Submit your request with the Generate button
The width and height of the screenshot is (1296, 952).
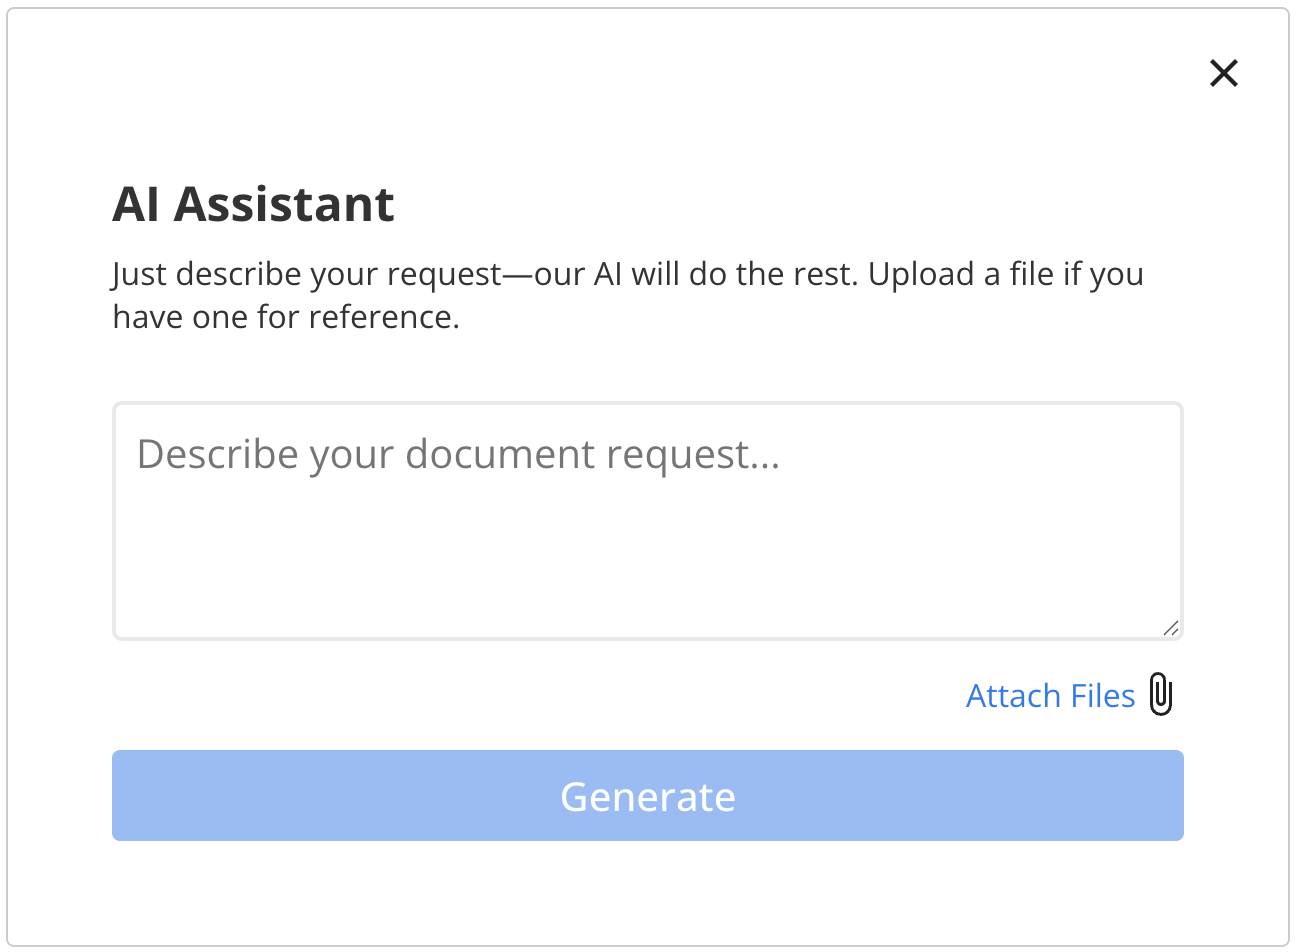pyautogui.click(x=648, y=795)
